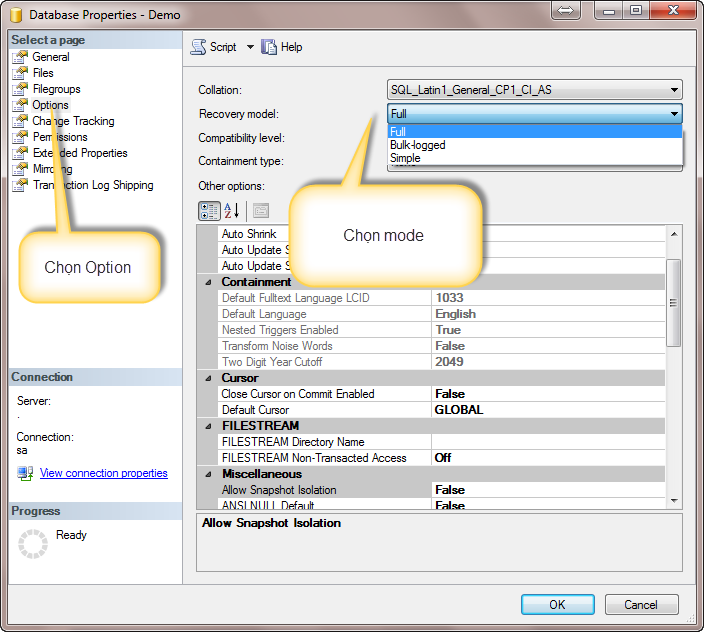Click the Change Tracking page icon
The image size is (704, 632).
coord(20,121)
